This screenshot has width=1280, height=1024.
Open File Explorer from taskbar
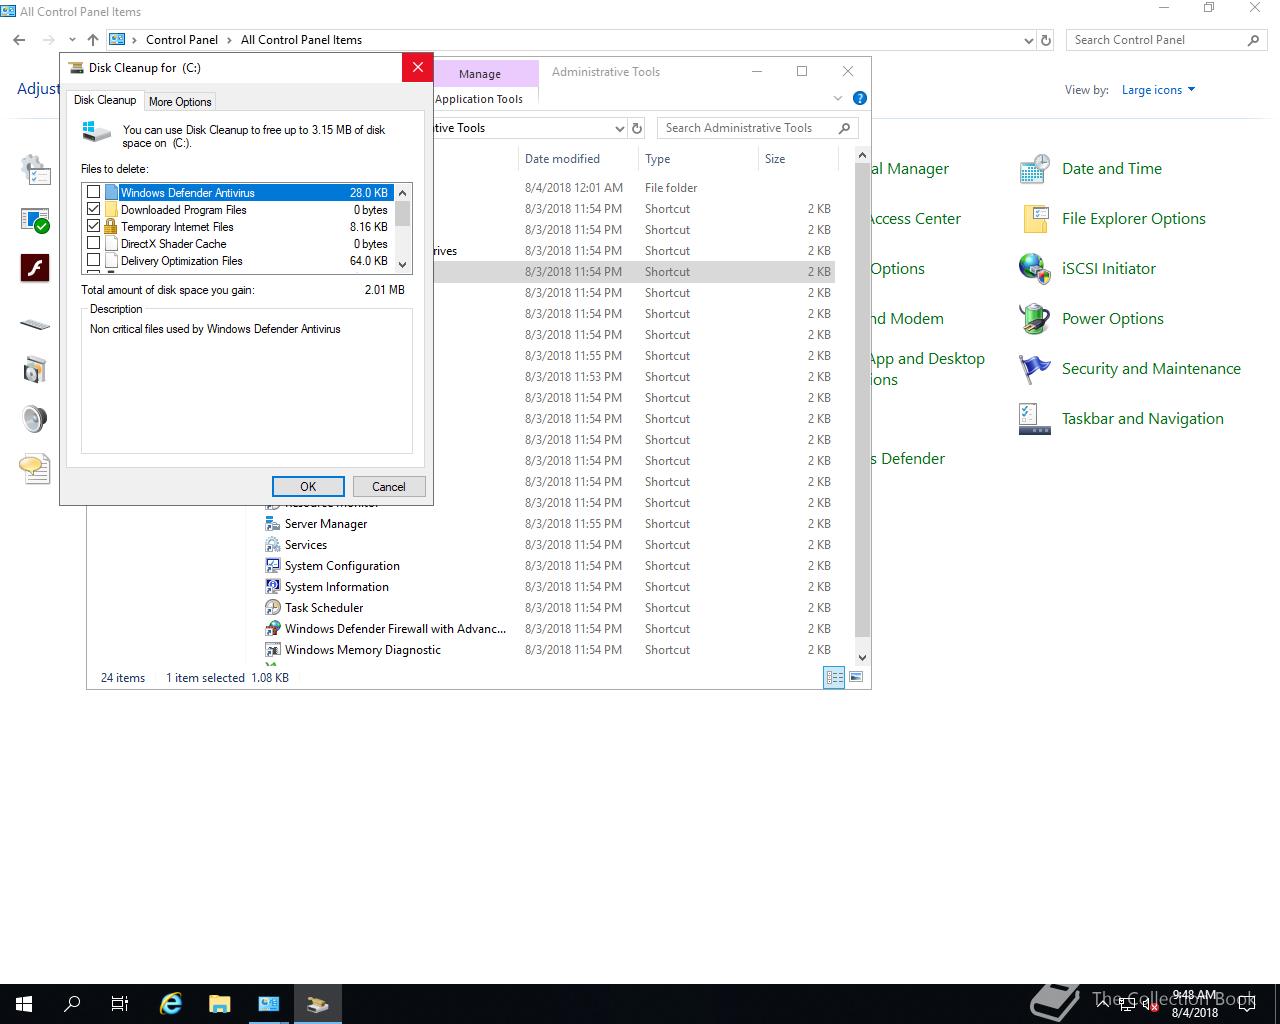click(220, 1004)
